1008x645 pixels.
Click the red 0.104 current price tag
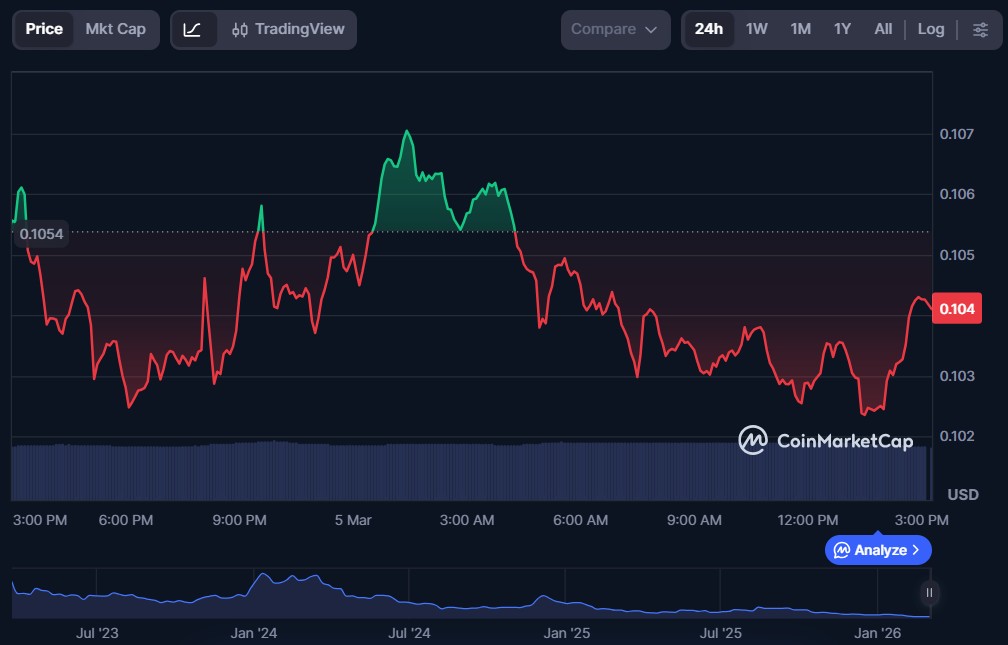coord(956,309)
